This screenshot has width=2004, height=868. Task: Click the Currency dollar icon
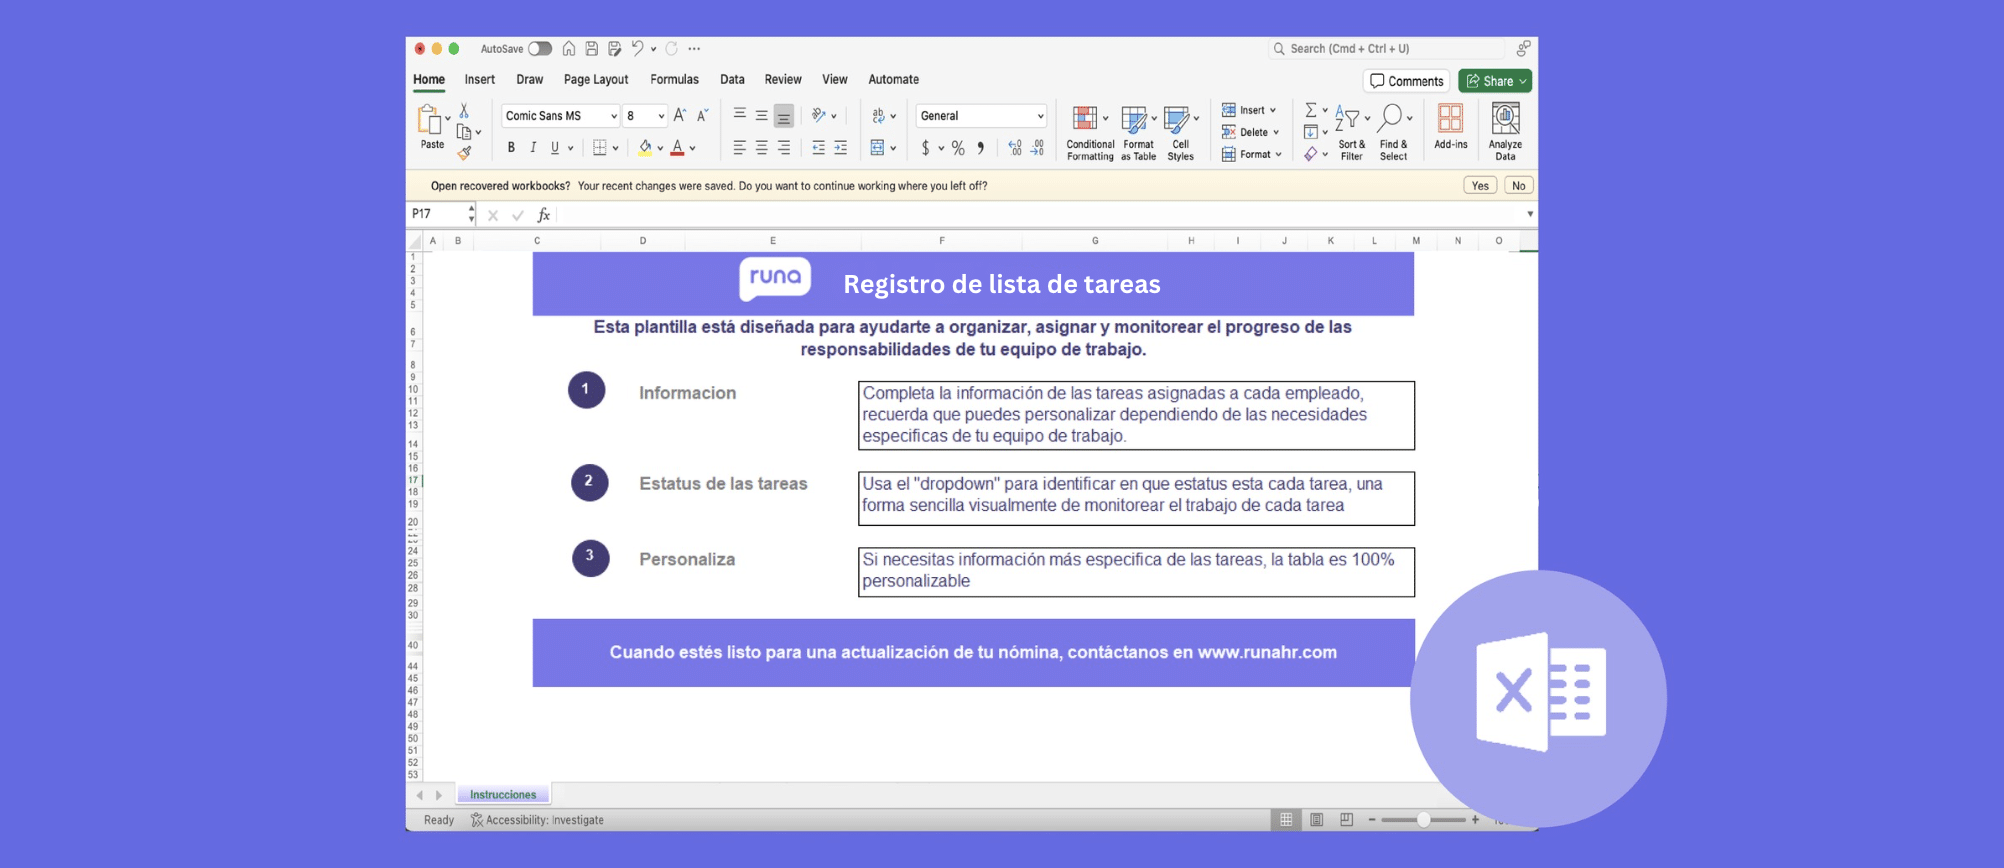coord(925,148)
